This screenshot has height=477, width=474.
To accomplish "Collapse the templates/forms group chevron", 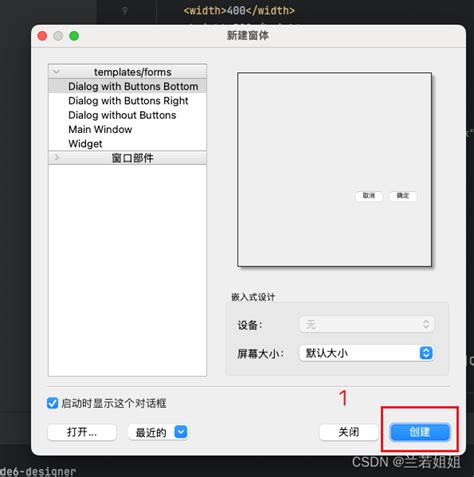I will (x=56, y=72).
